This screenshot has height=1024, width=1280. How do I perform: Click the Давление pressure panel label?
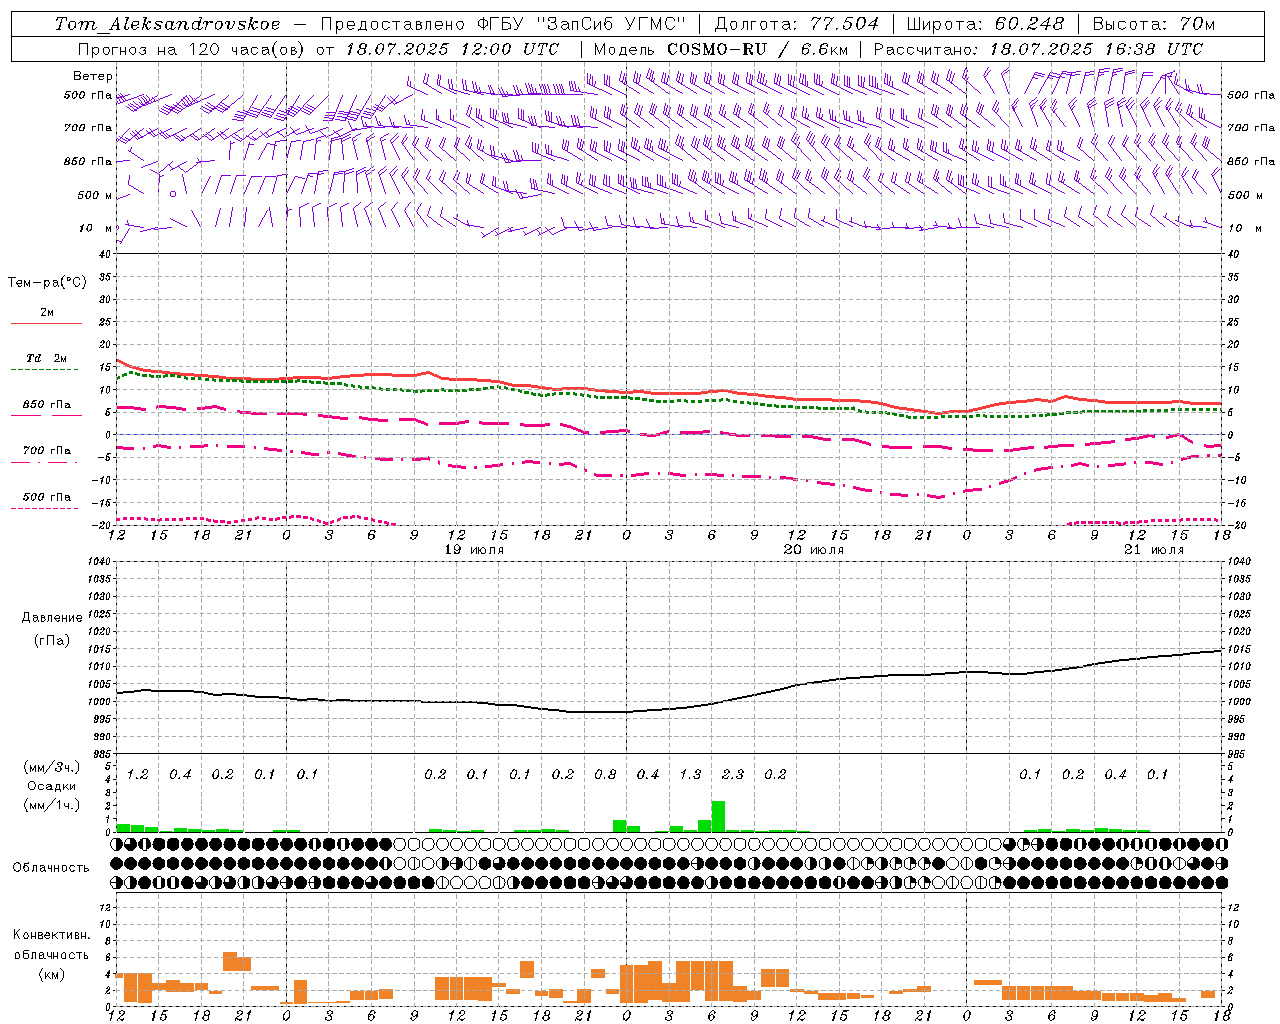click(x=52, y=618)
